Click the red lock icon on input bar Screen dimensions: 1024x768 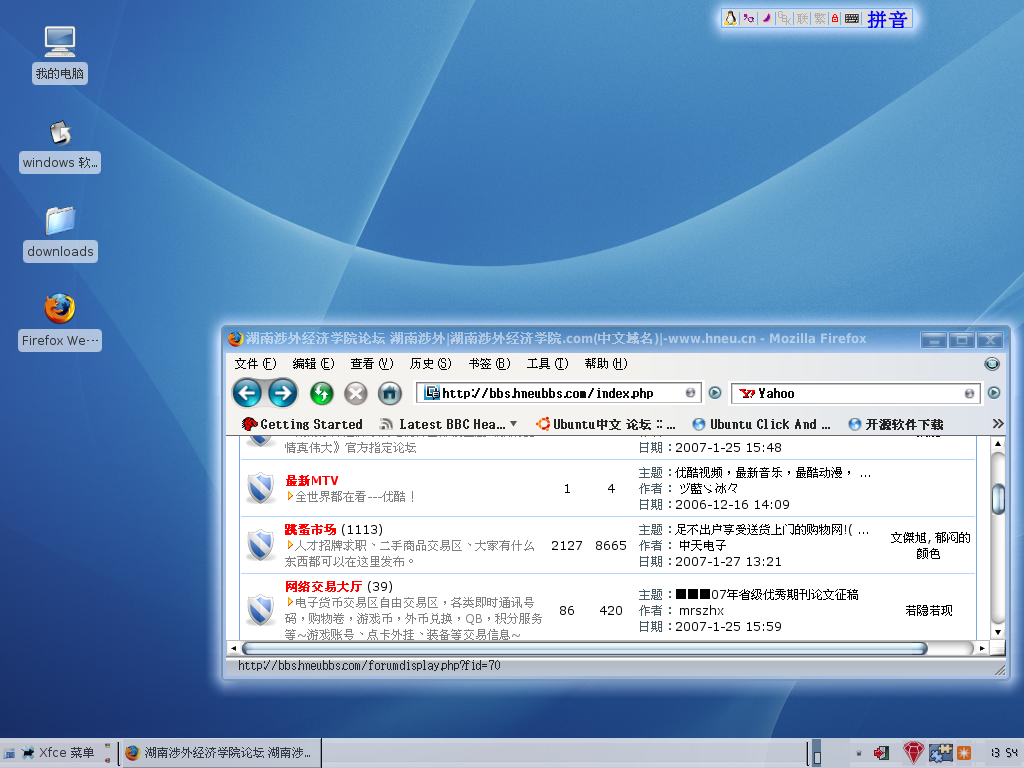coord(835,18)
